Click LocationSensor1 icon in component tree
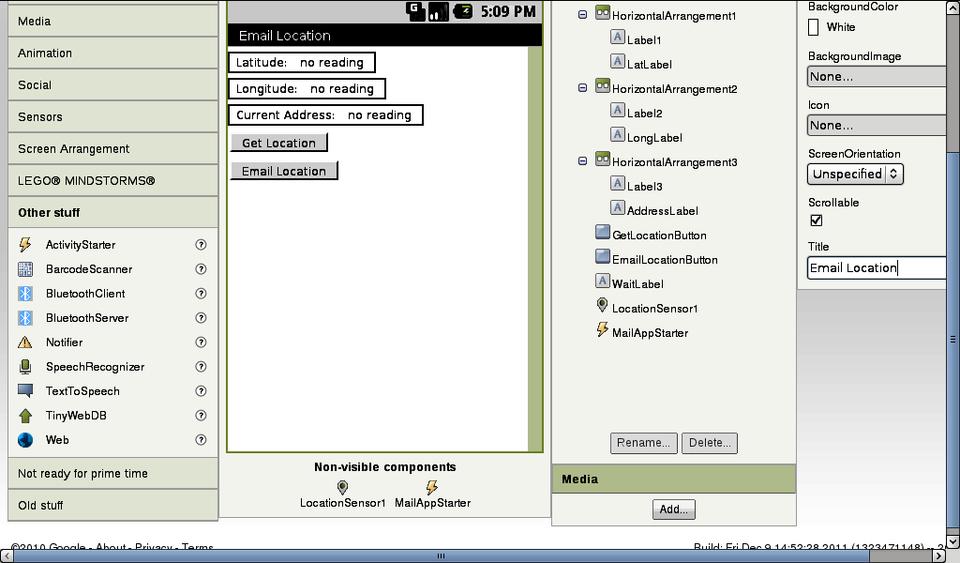 602,305
